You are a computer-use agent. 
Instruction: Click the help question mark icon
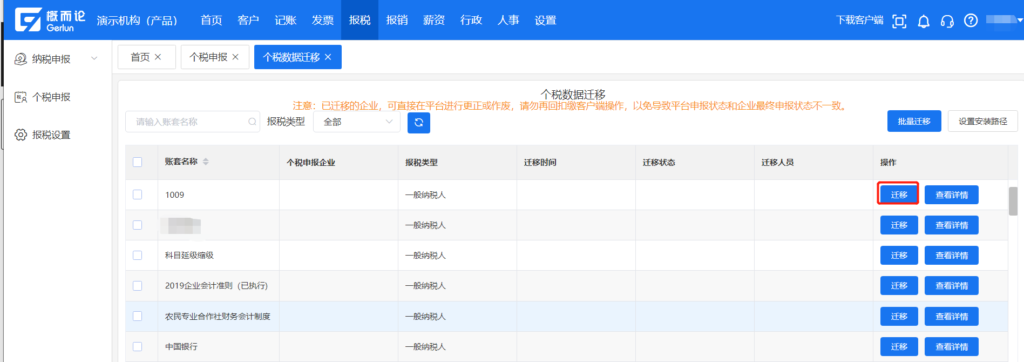coord(970,21)
